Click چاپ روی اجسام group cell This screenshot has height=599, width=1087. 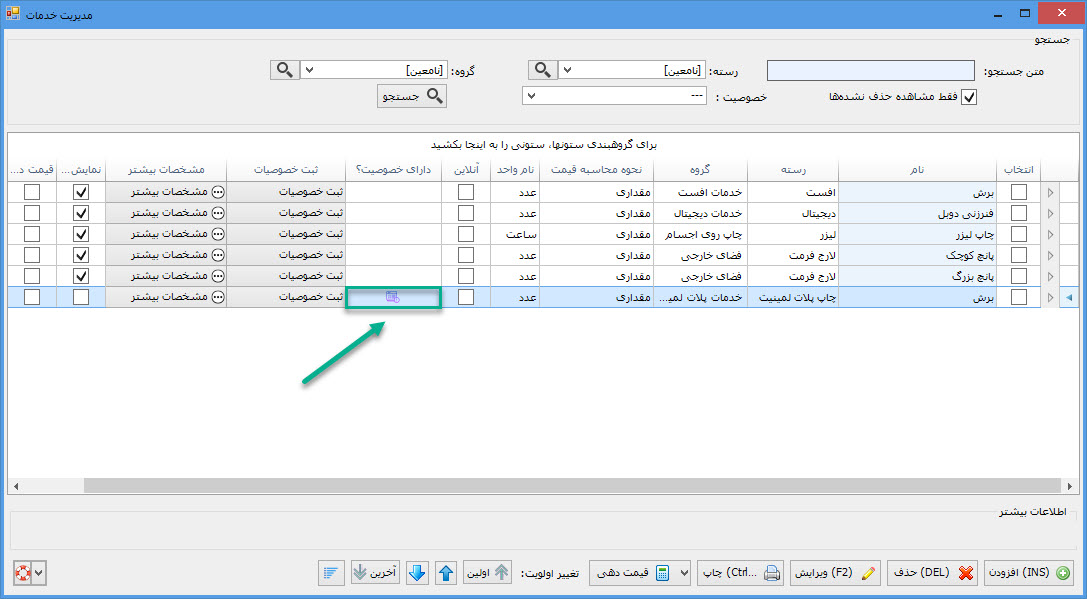(700, 234)
